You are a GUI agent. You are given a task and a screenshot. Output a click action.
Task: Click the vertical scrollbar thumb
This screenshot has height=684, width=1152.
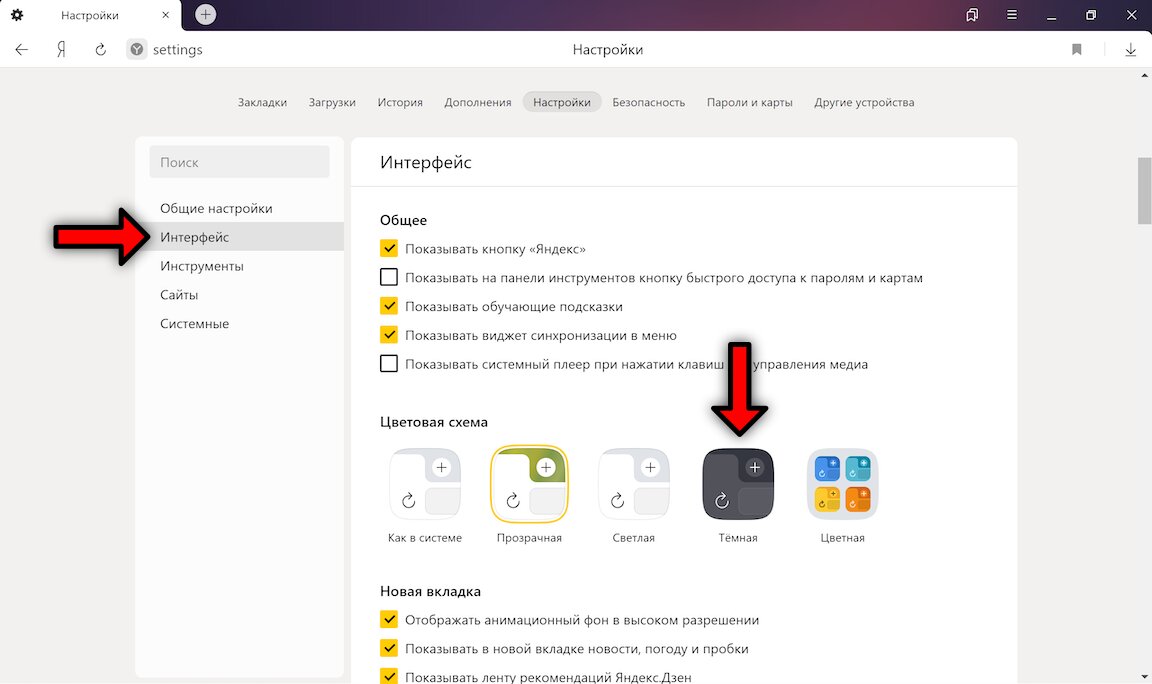(1145, 190)
